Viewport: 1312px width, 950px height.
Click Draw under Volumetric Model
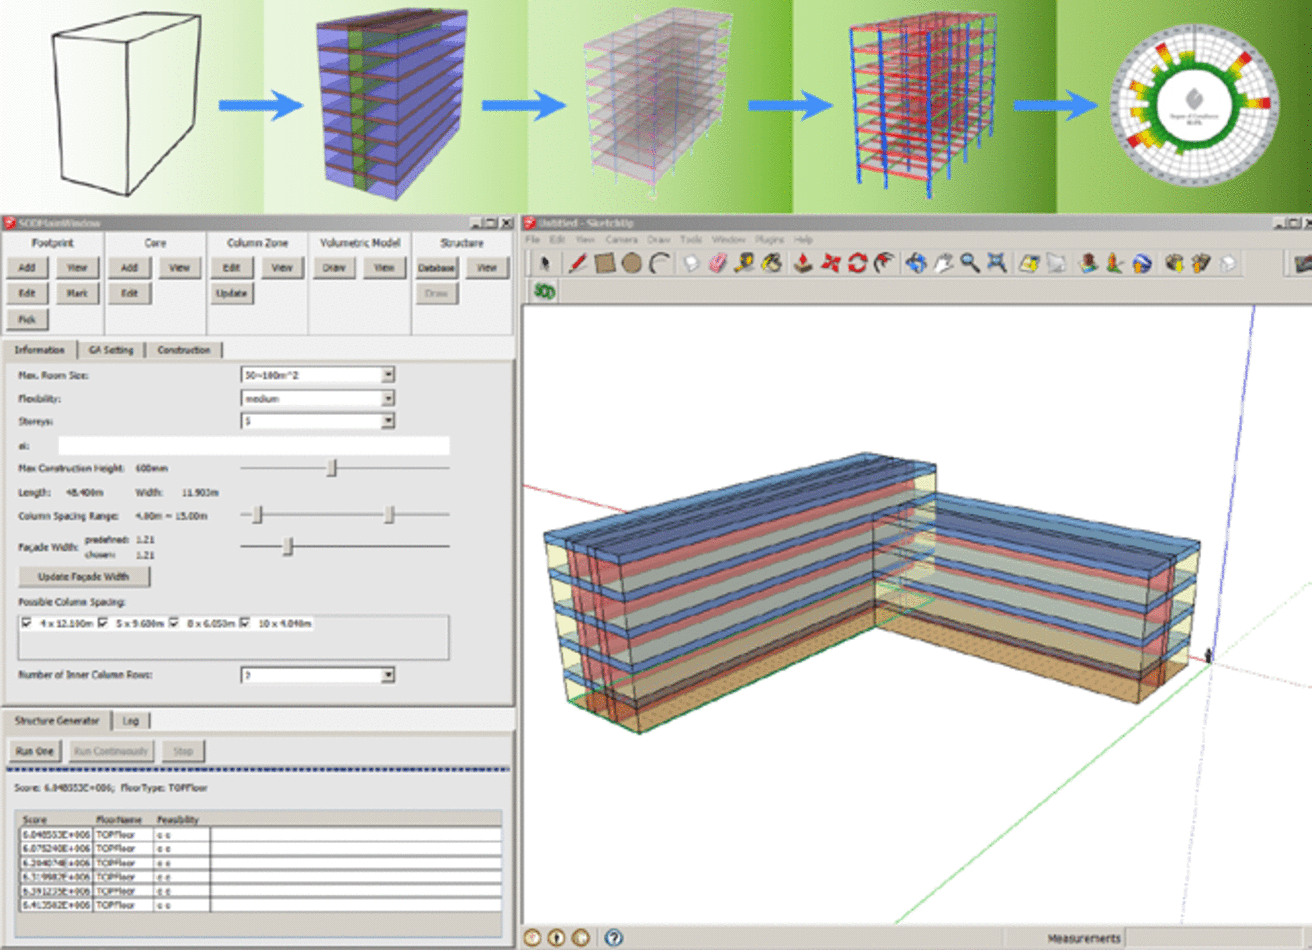pos(334,268)
